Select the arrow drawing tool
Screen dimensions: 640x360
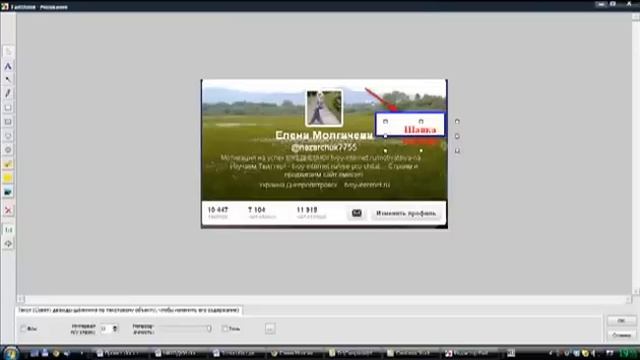8,80
